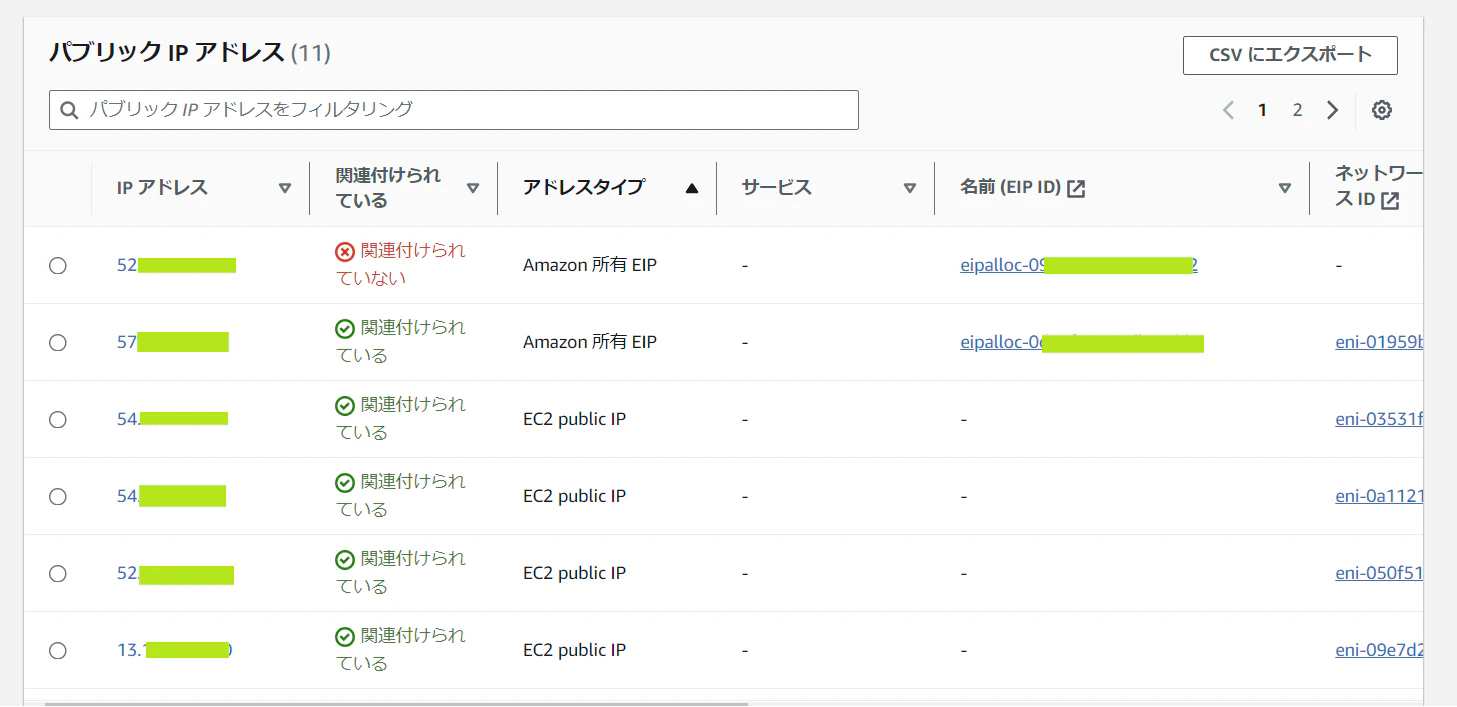Go to page 1

[x=1263, y=110]
